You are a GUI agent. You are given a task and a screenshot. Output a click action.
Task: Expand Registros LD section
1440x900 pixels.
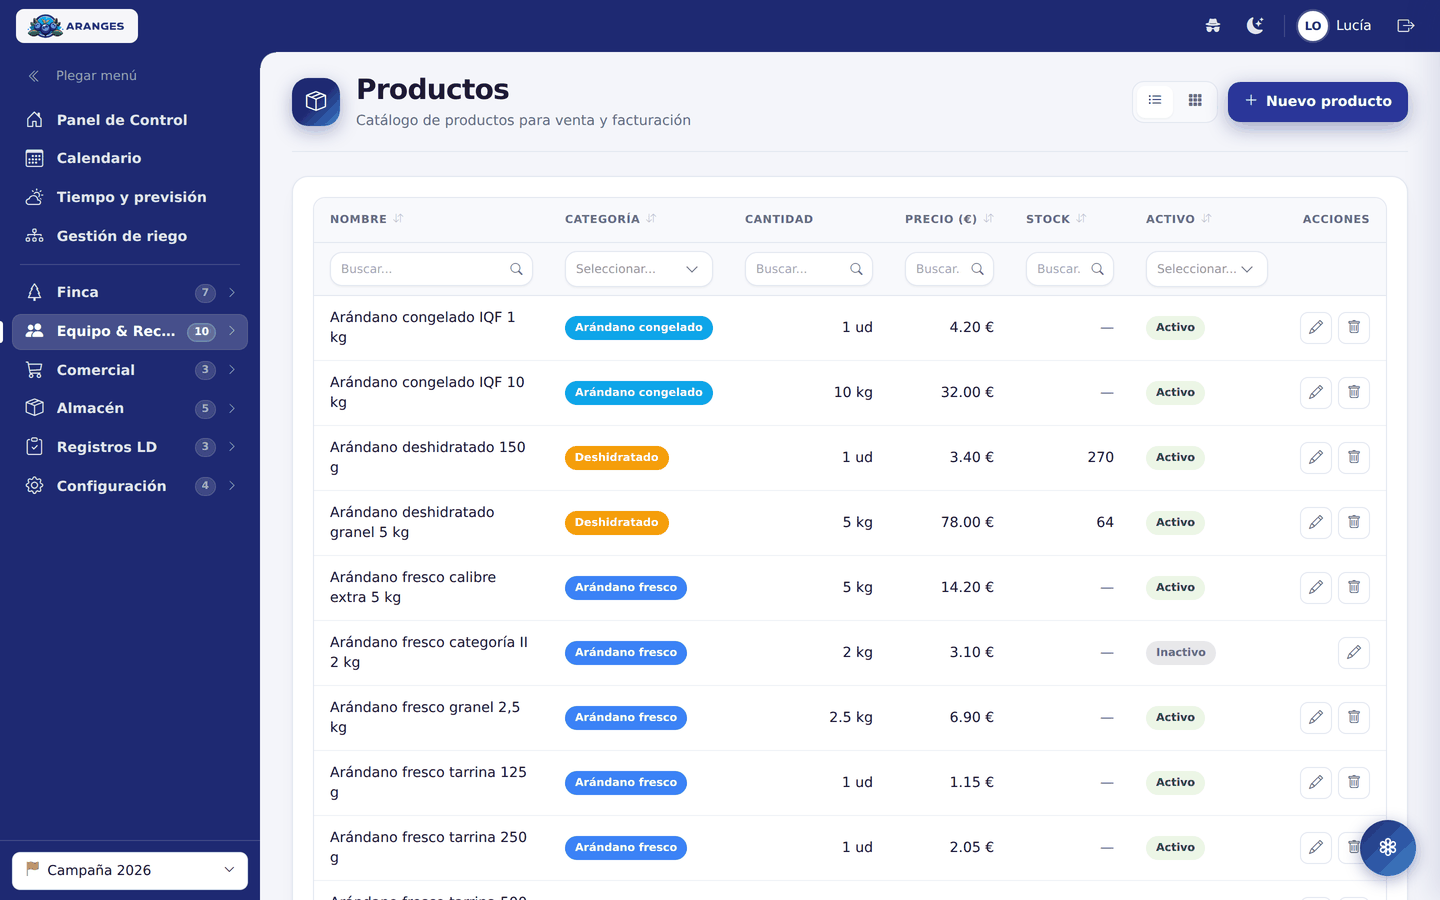point(130,447)
